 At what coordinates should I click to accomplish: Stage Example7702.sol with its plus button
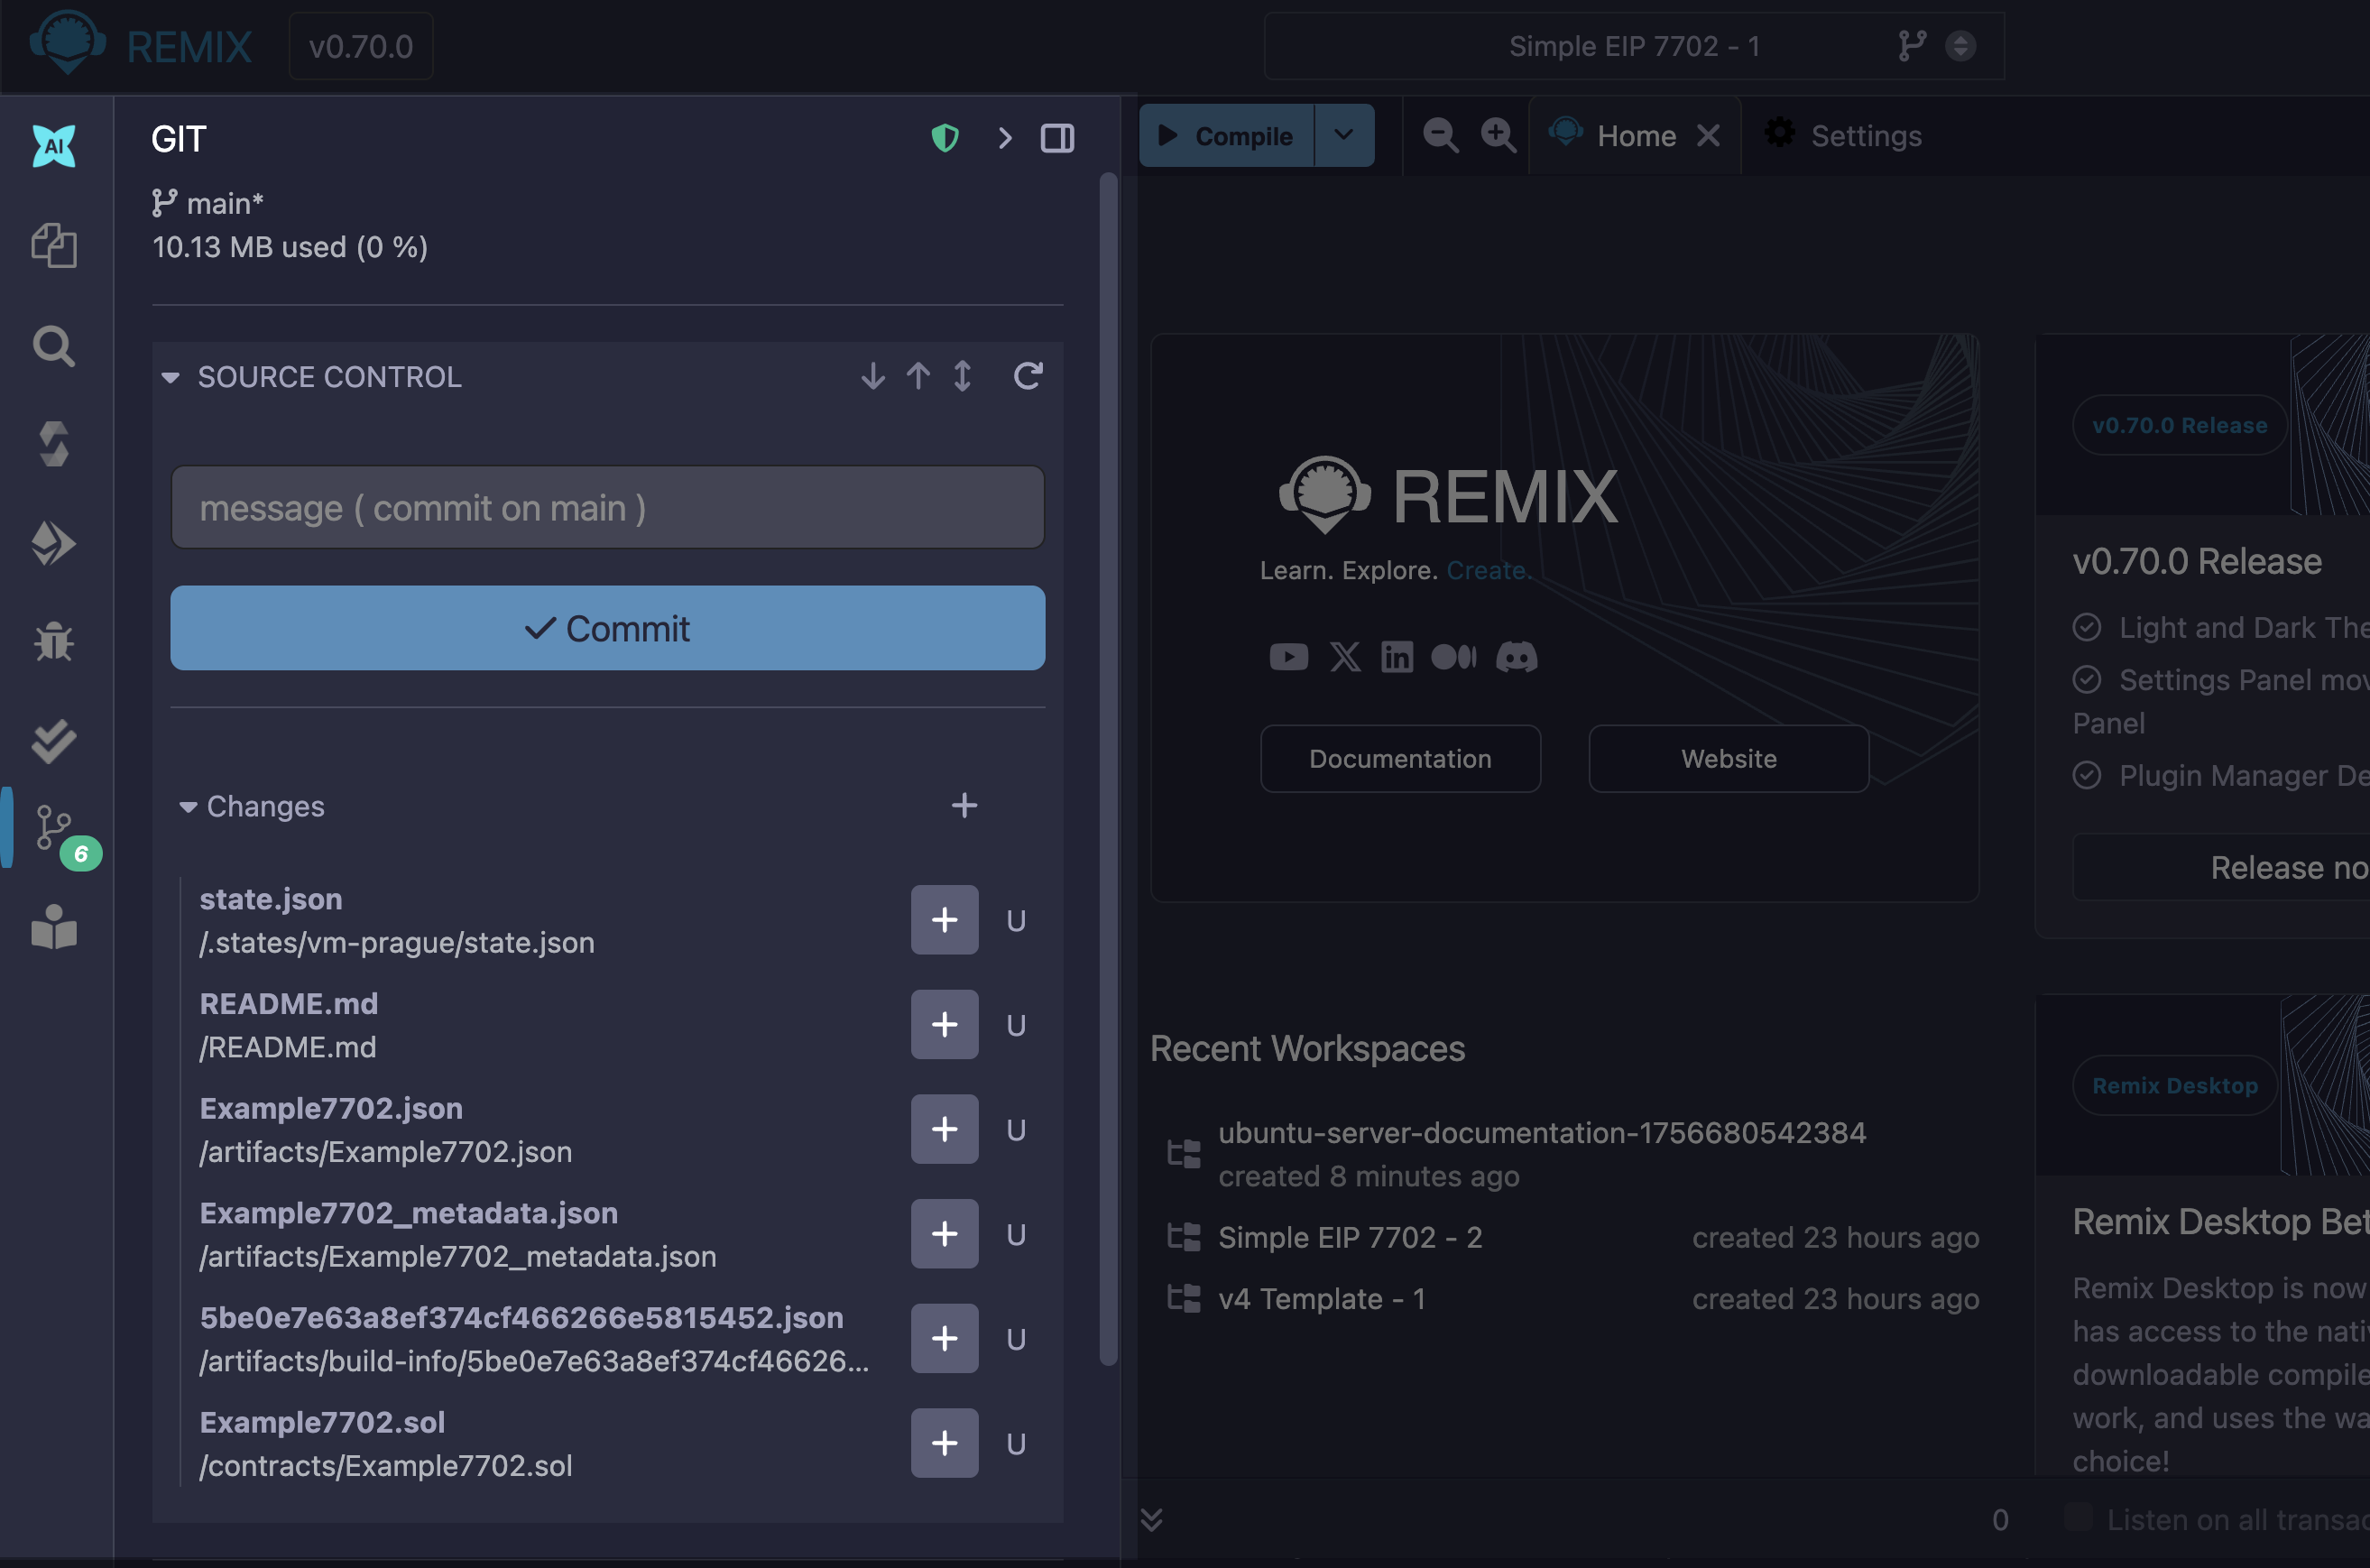click(944, 1443)
